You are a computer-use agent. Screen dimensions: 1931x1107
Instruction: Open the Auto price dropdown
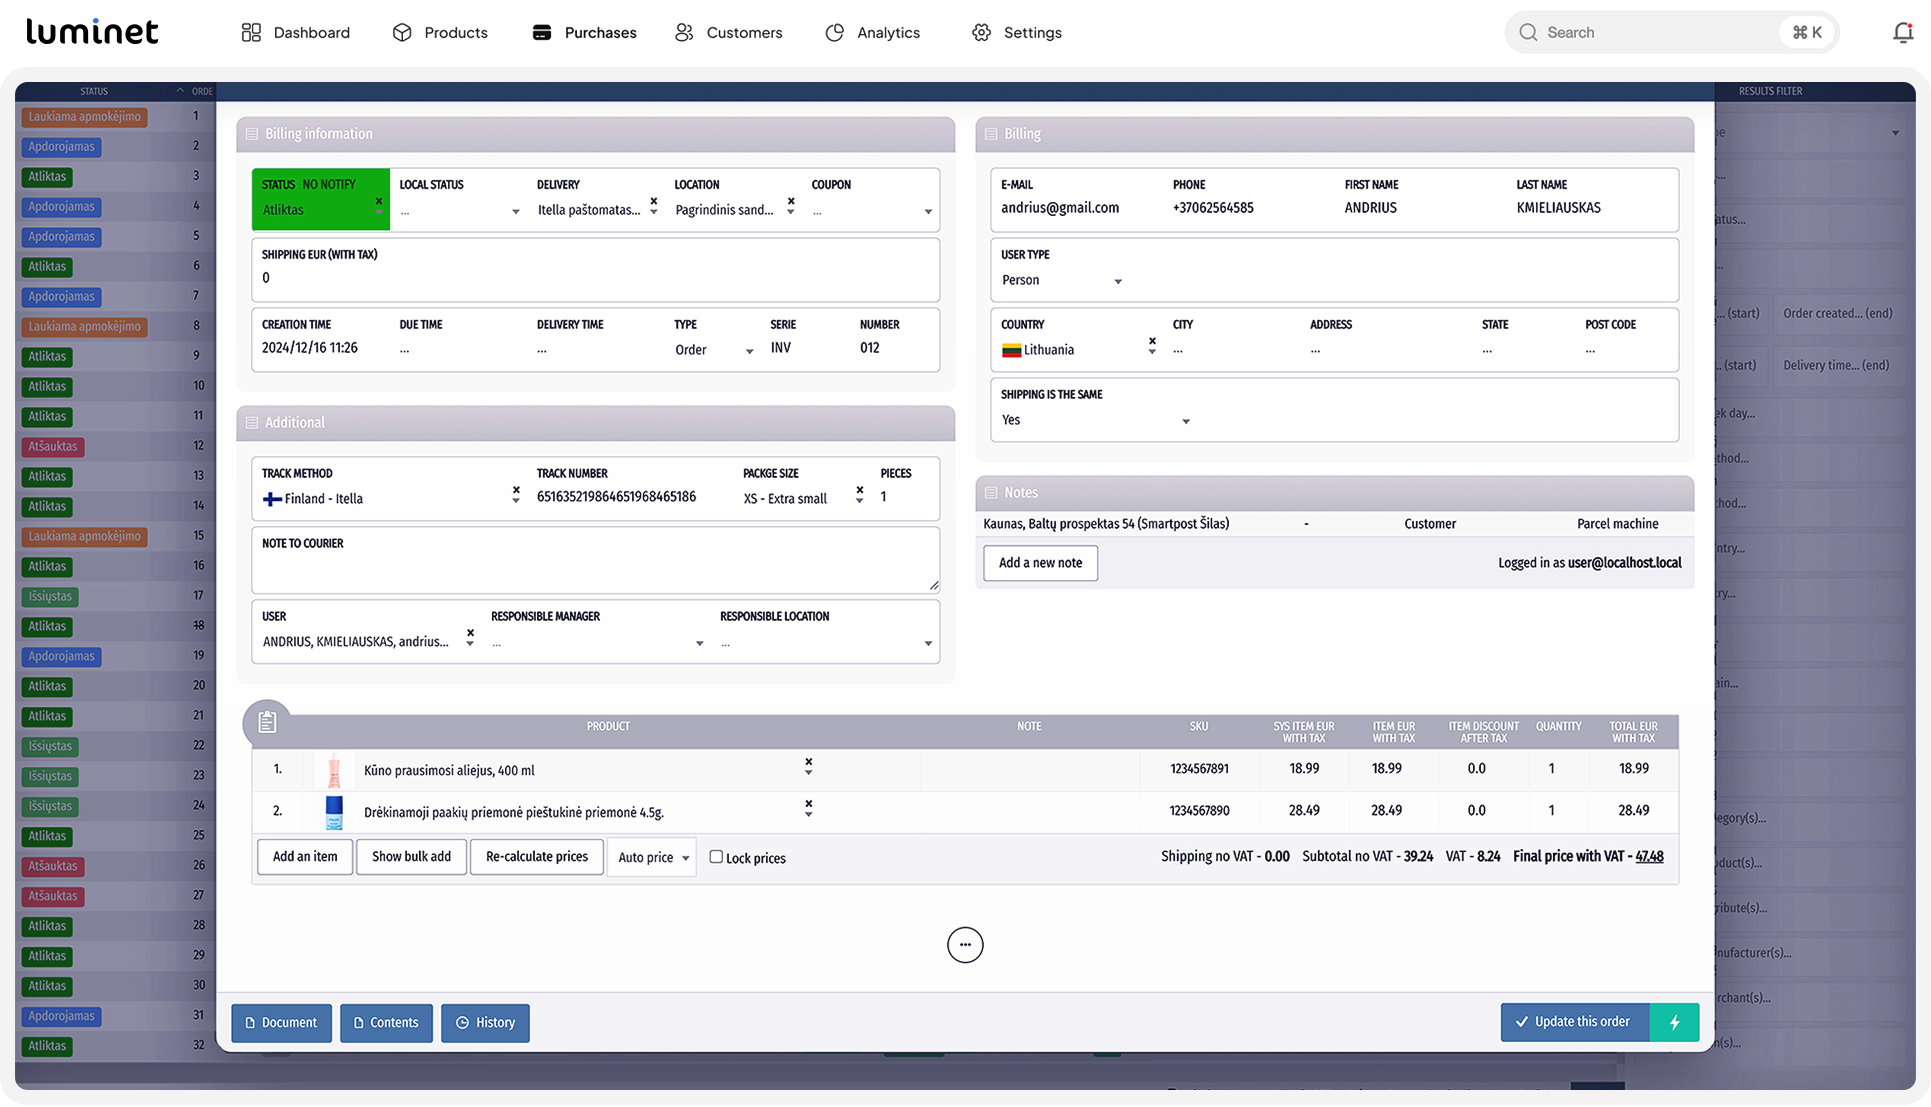pos(652,857)
